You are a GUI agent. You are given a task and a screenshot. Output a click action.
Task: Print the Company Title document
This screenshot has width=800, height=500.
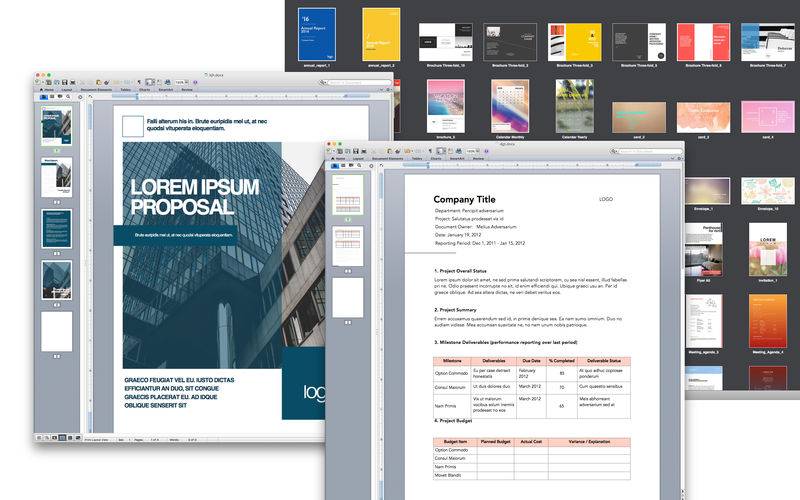coord(364,152)
